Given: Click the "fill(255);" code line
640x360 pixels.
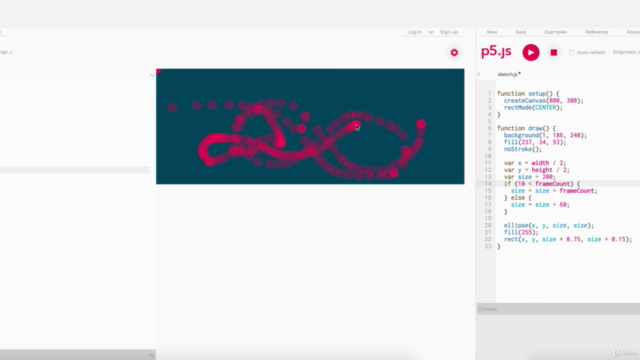Looking at the screenshot, I should 521,232.
